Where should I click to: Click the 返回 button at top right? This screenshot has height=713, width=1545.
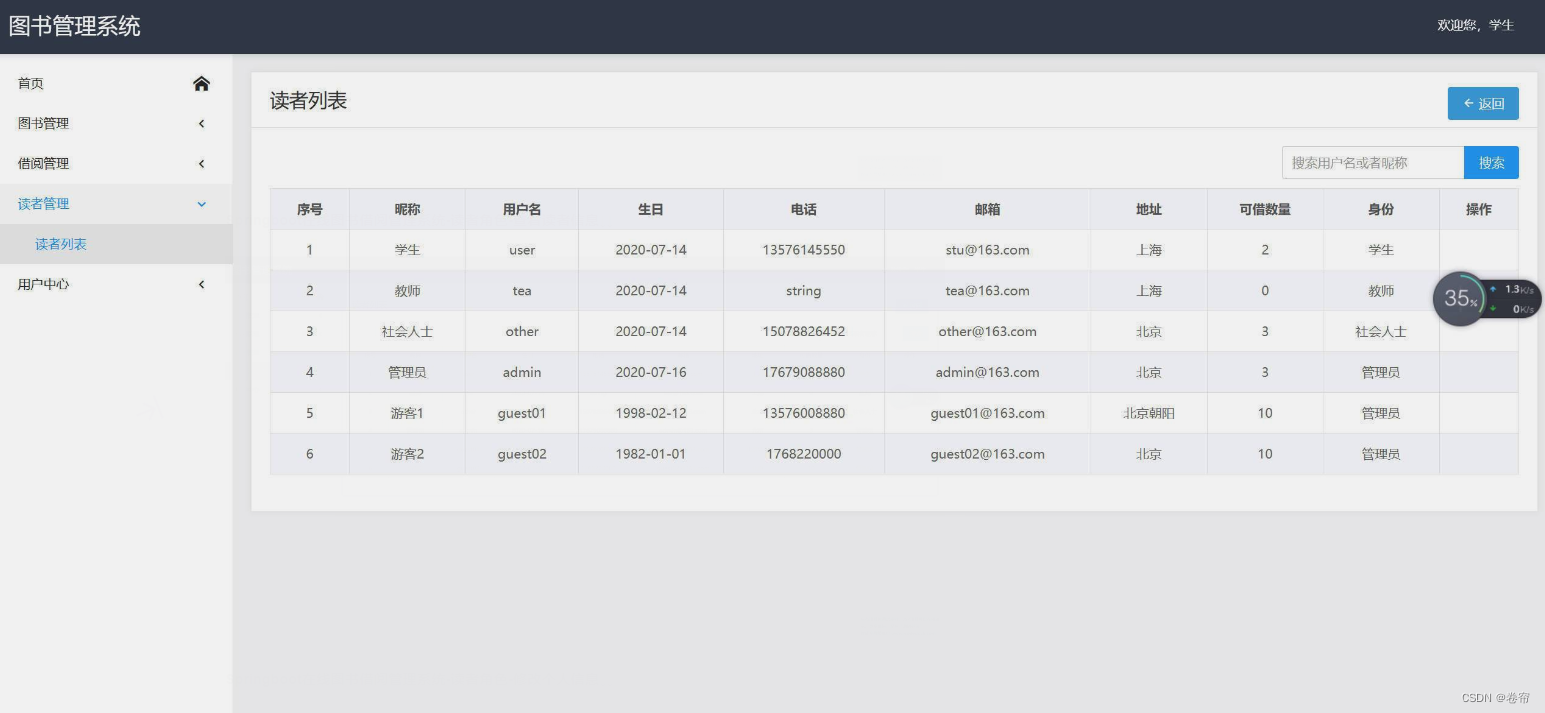pyautogui.click(x=1483, y=103)
